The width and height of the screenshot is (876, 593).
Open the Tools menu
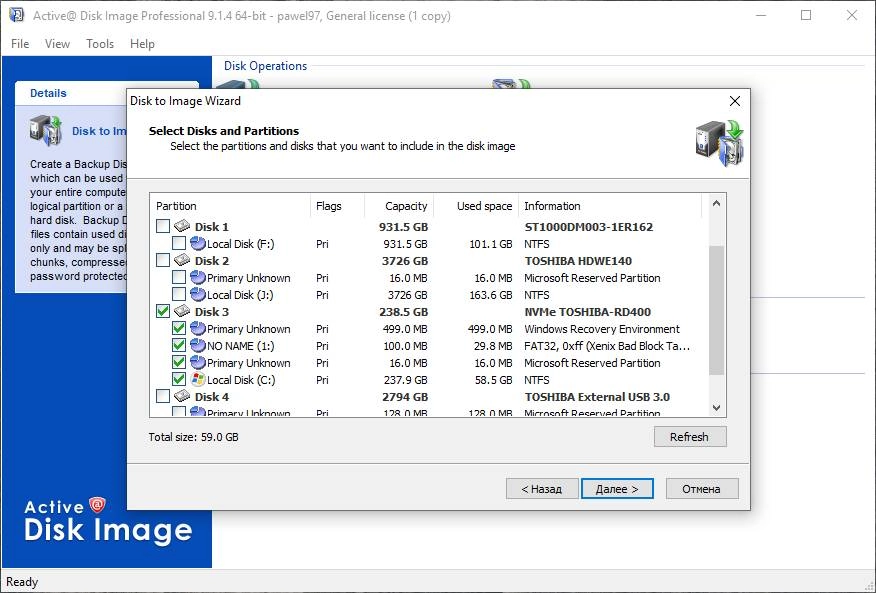tap(100, 44)
